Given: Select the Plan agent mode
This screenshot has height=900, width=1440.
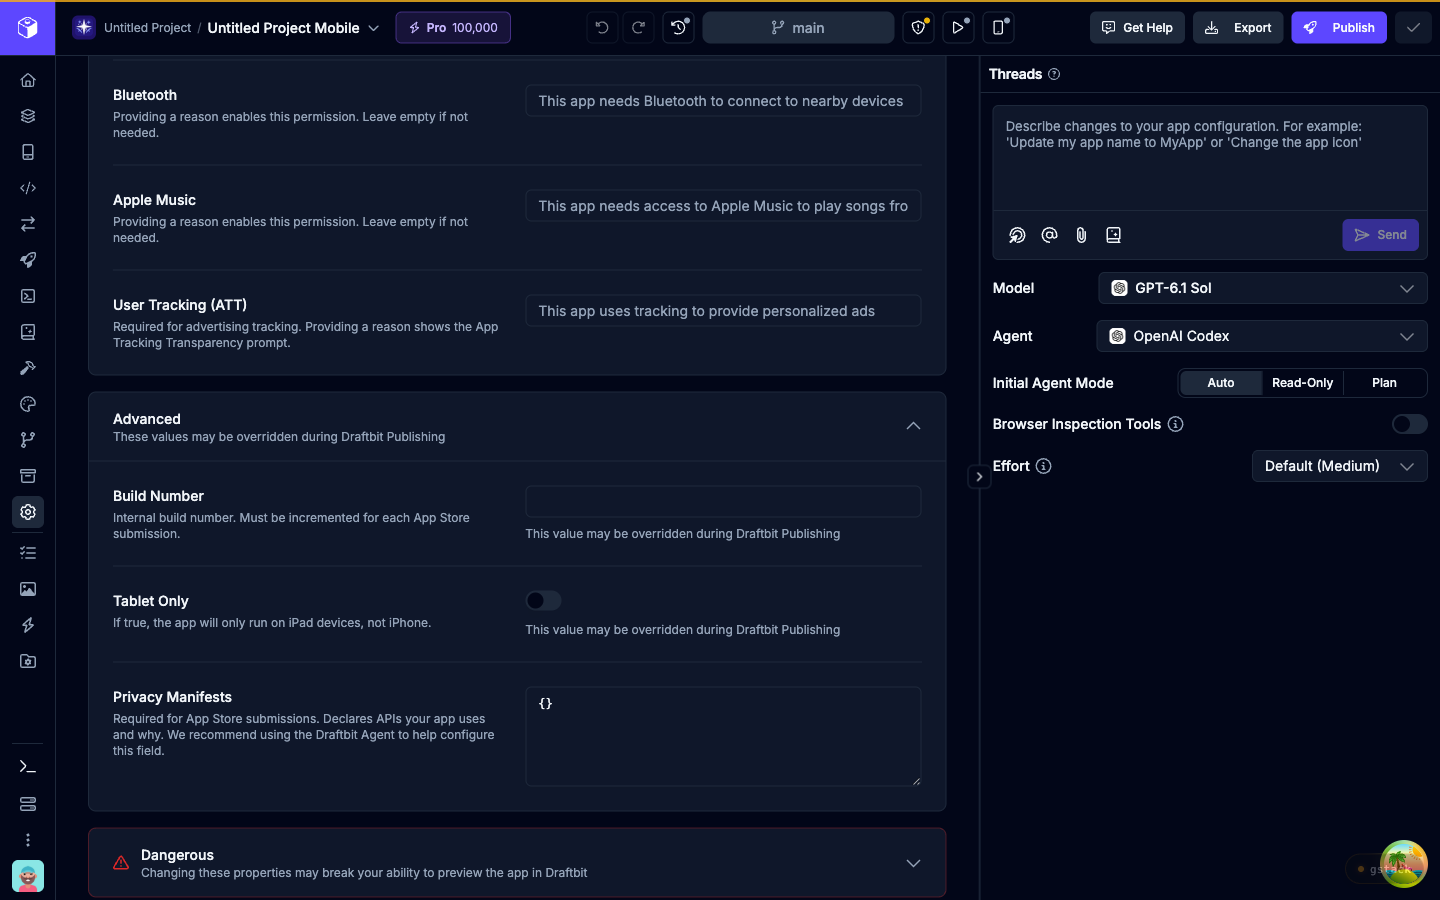Looking at the screenshot, I should pos(1384,383).
